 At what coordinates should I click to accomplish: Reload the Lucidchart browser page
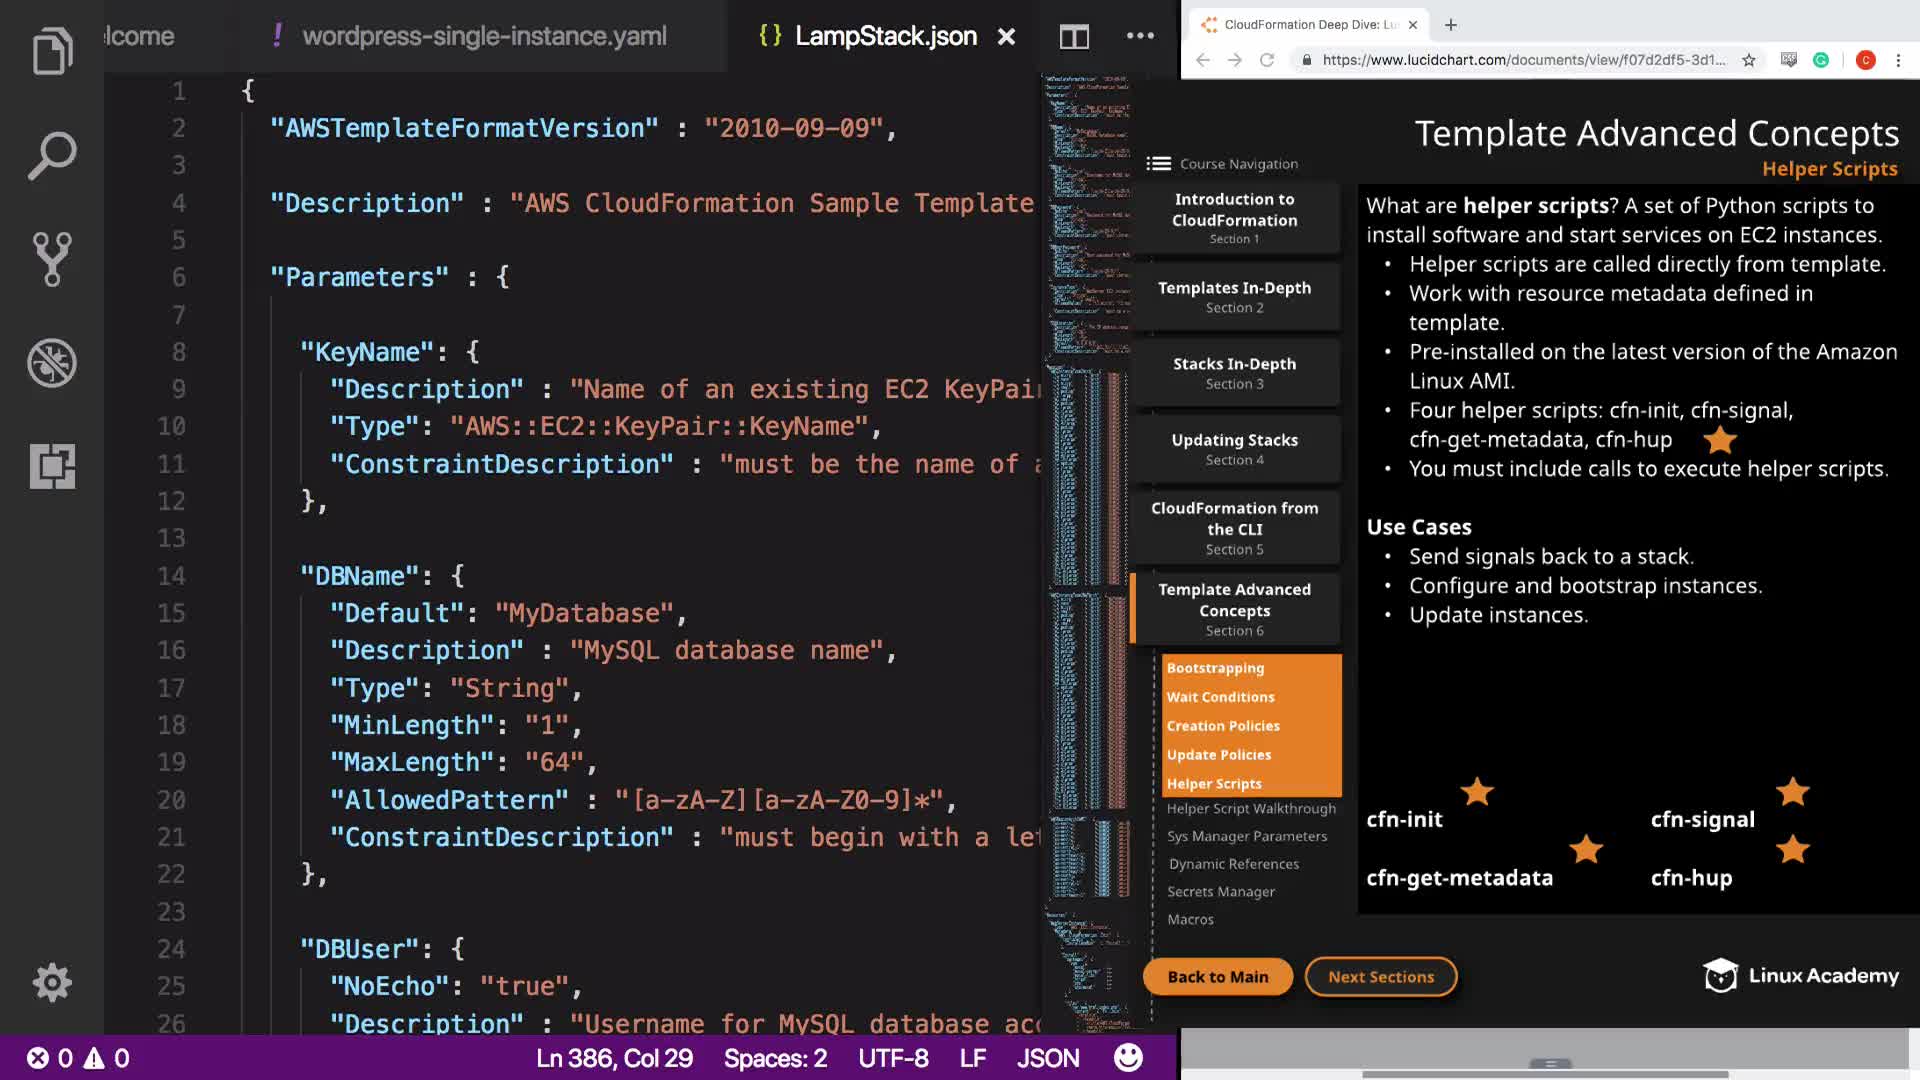(1267, 60)
